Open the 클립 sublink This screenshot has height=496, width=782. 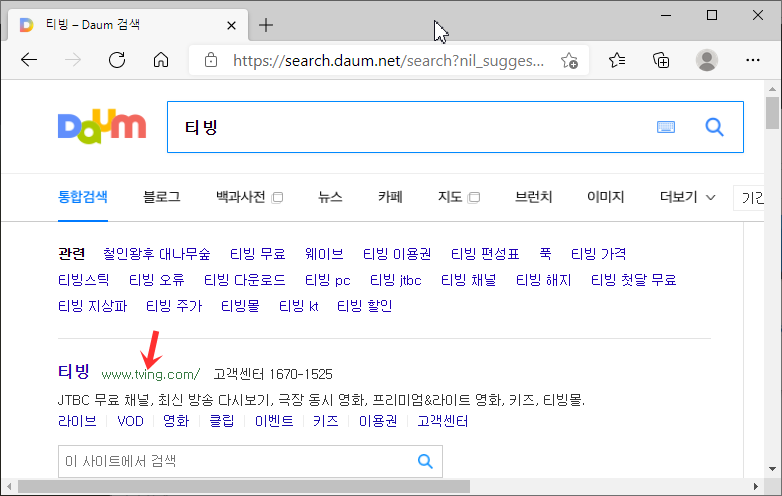tap(221, 421)
